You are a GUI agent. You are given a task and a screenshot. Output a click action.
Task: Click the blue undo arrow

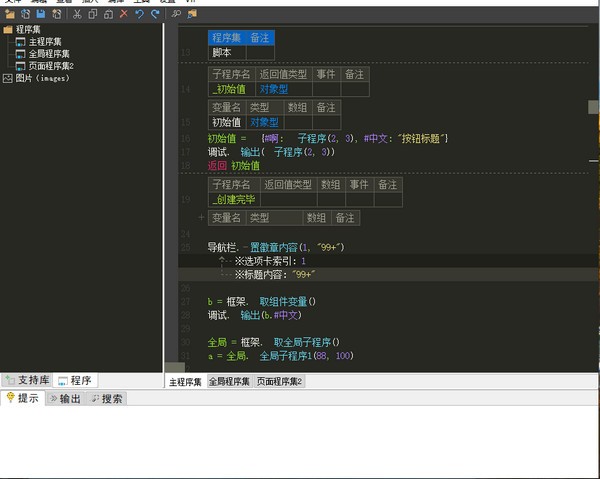tap(139, 15)
